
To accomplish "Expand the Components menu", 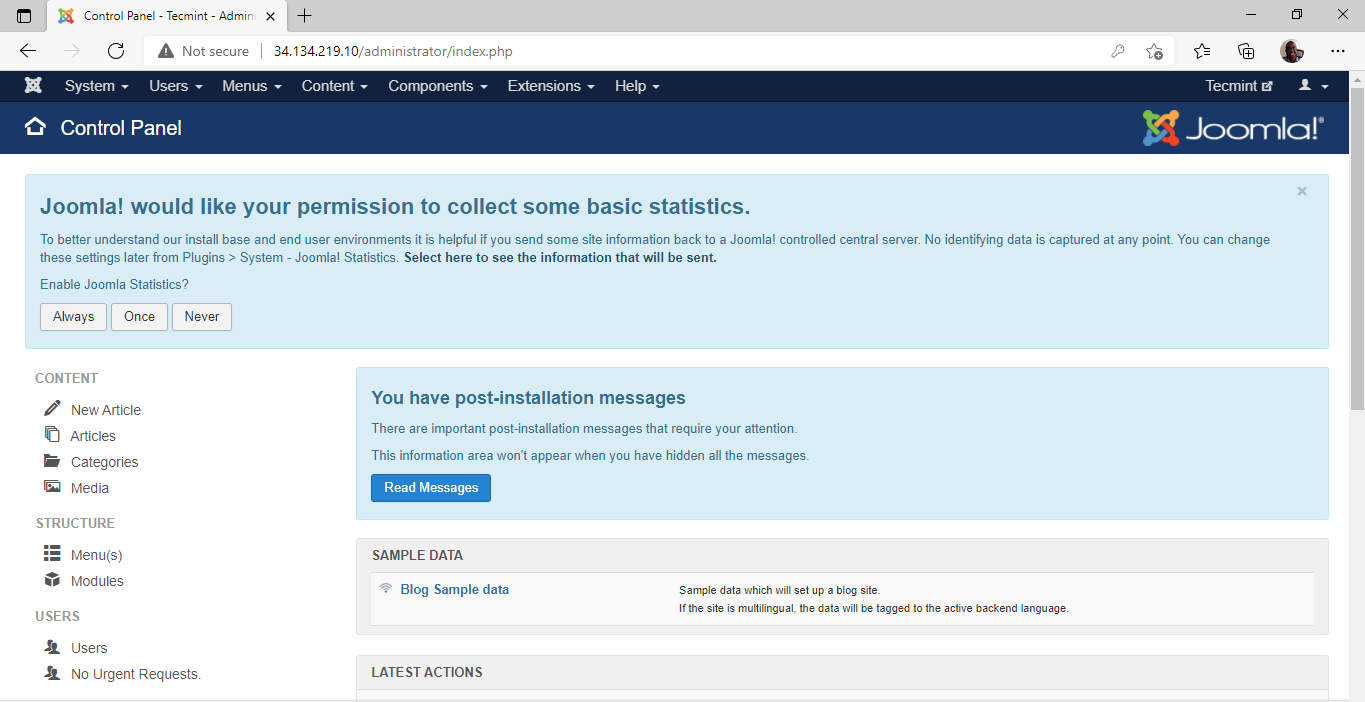I will pyautogui.click(x=438, y=86).
